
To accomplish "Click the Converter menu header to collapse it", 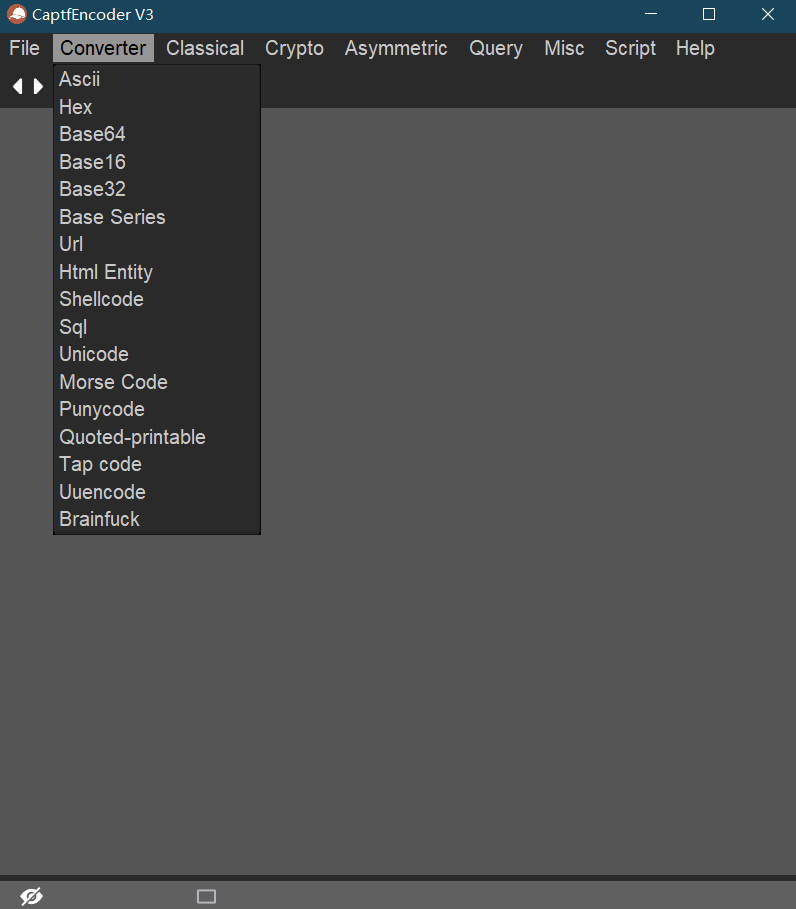I will [x=103, y=48].
